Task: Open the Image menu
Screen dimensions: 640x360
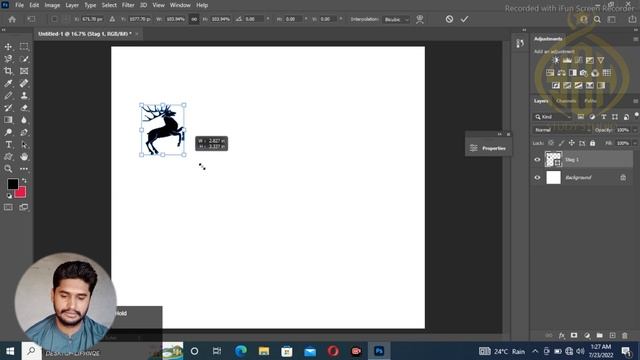Action: pos(52,5)
